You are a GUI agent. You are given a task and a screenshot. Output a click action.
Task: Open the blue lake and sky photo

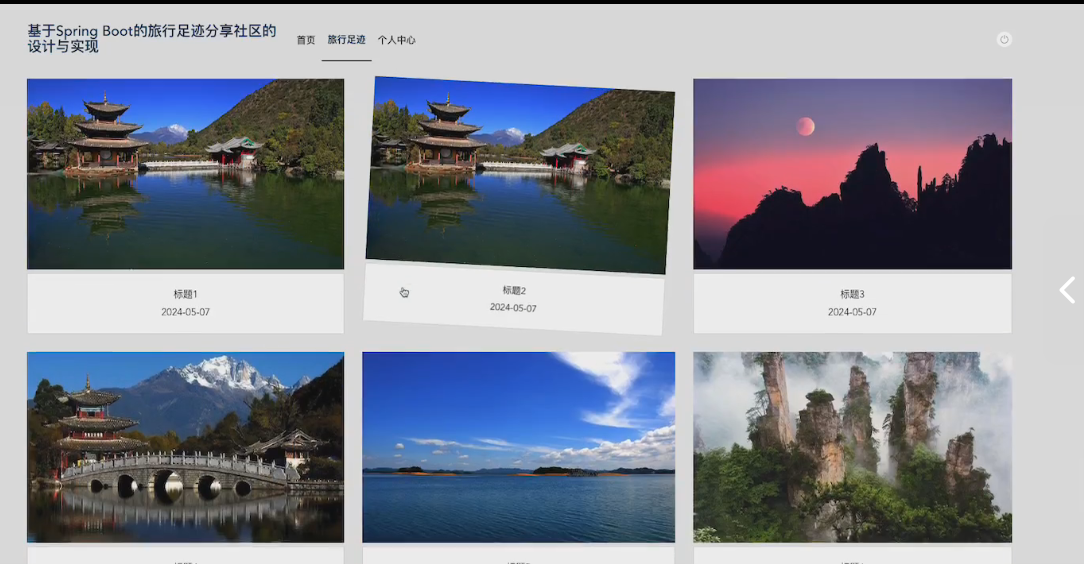point(518,447)
